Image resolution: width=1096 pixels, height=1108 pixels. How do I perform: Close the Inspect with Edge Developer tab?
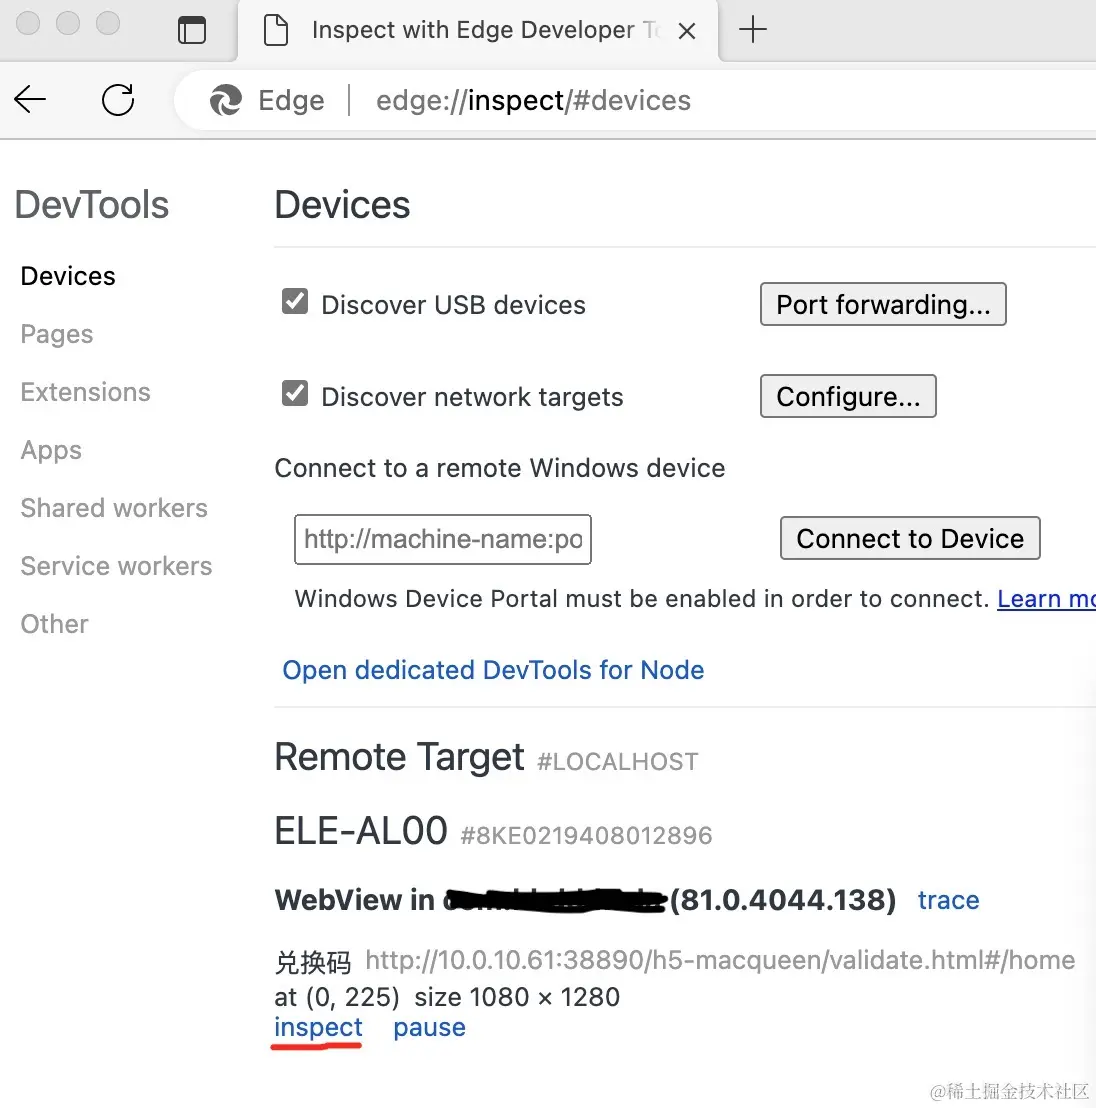pyautogui.click(x=687, y=31)
